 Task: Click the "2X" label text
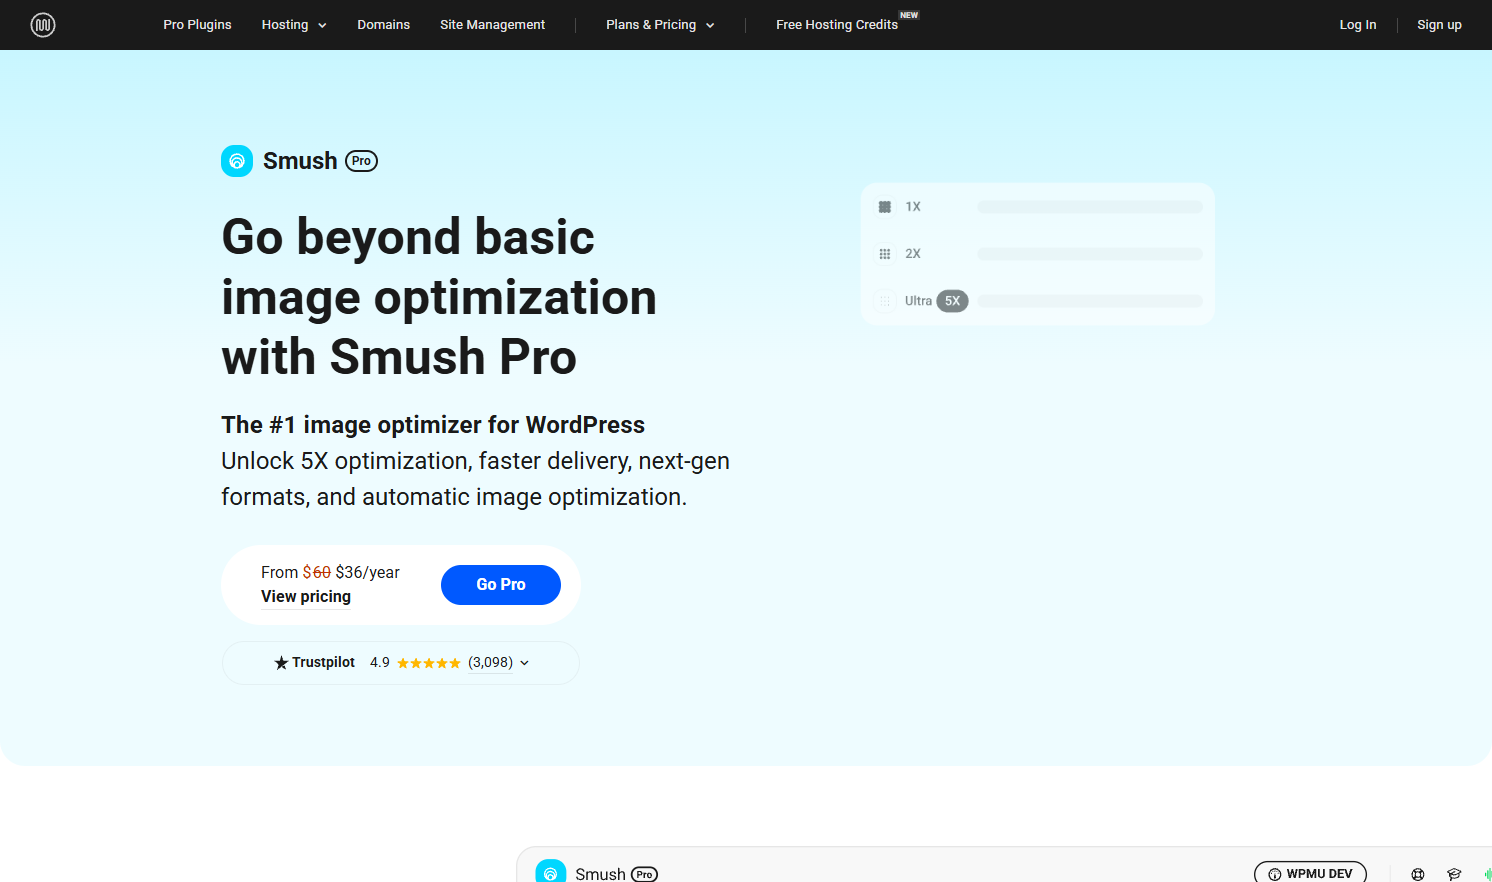[913, 254]
